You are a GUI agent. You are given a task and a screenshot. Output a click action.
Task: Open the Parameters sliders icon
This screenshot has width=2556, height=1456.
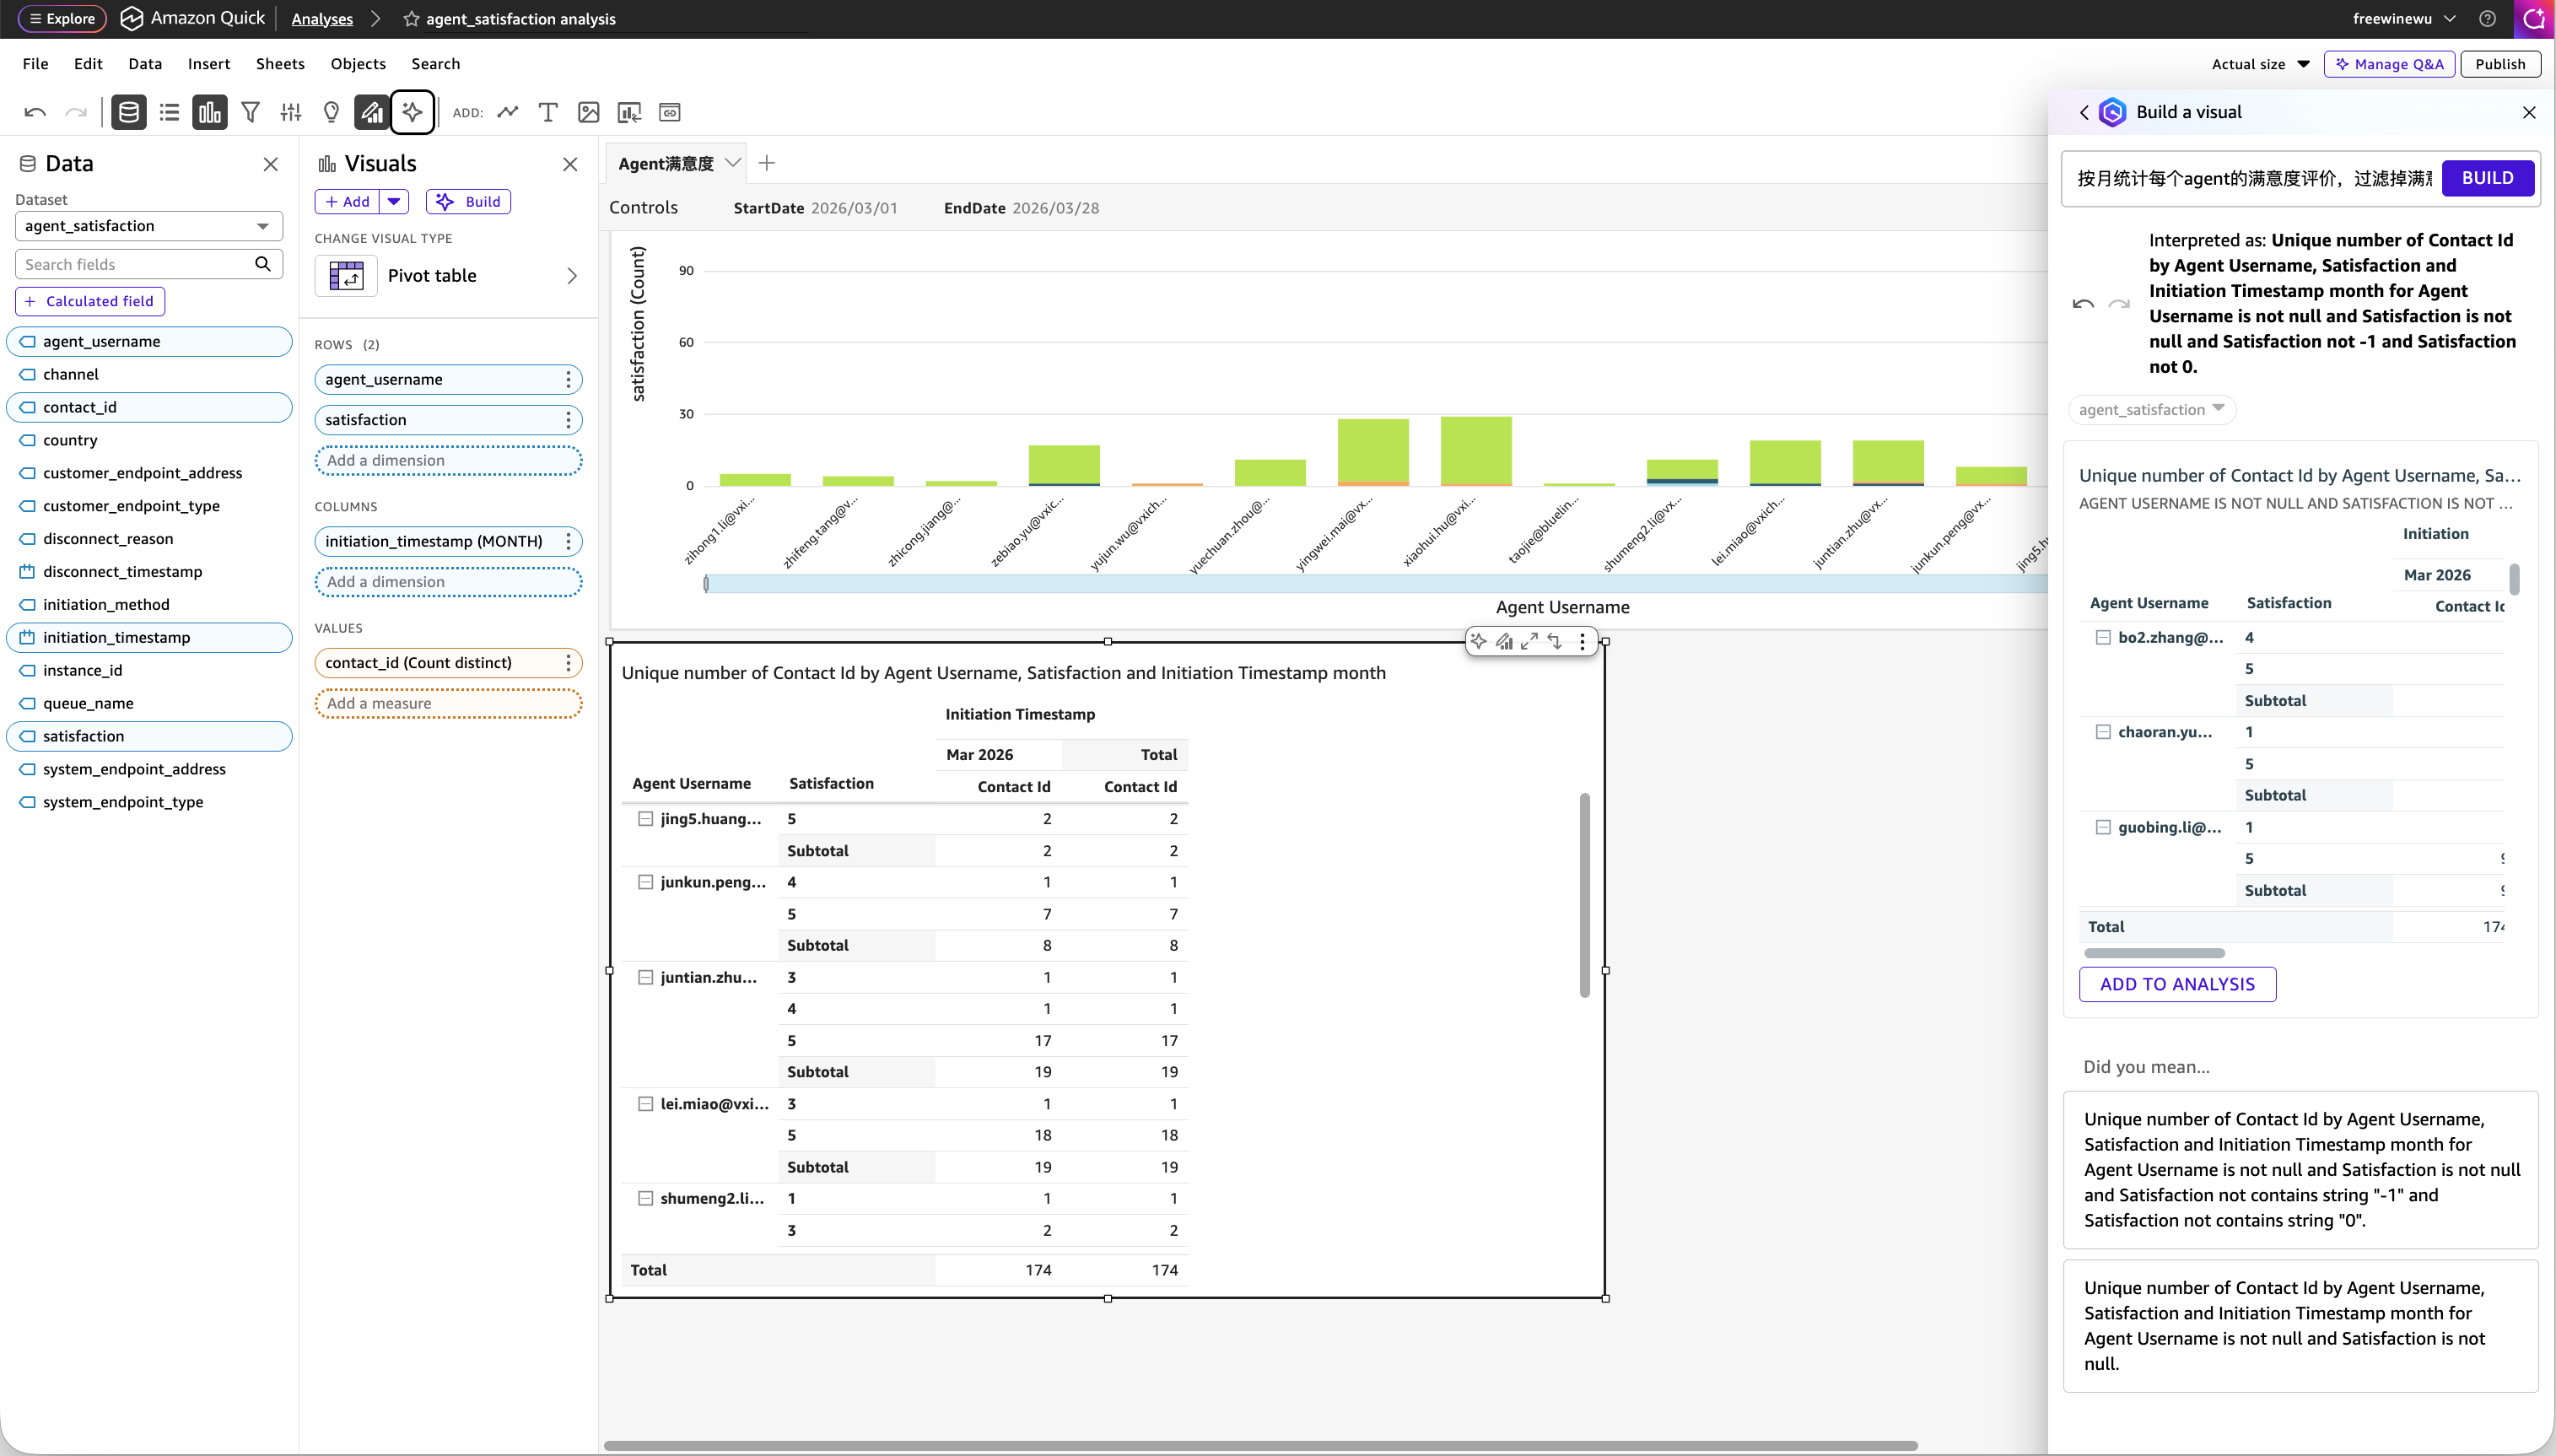pyautogui.click(x=291, y=112)
